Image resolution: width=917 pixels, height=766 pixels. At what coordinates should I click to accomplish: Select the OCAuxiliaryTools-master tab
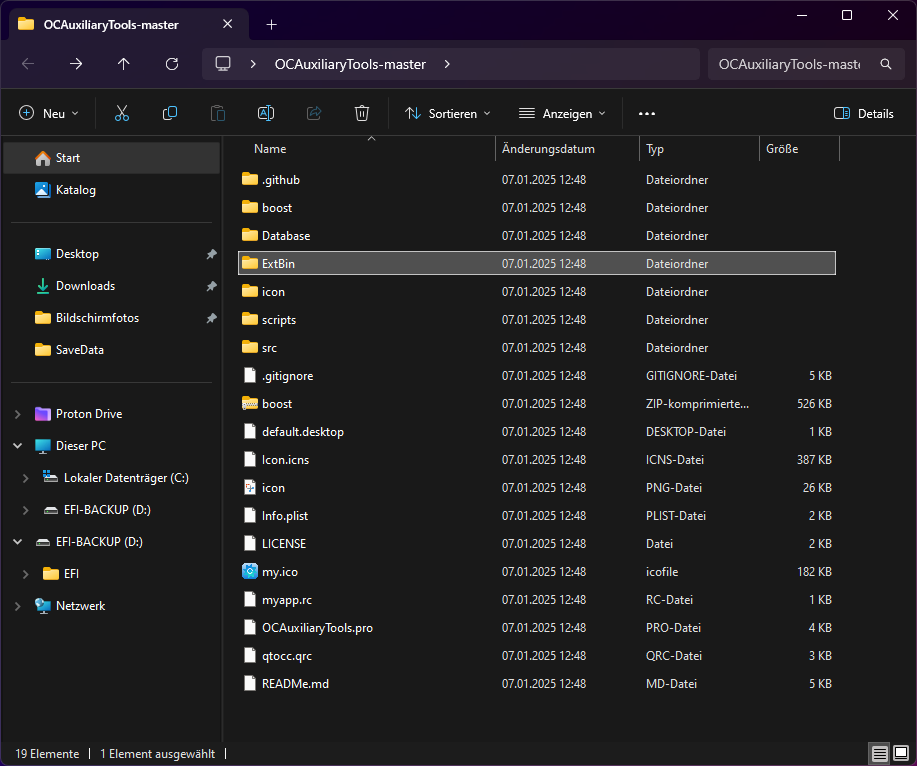tap(110, 24)
